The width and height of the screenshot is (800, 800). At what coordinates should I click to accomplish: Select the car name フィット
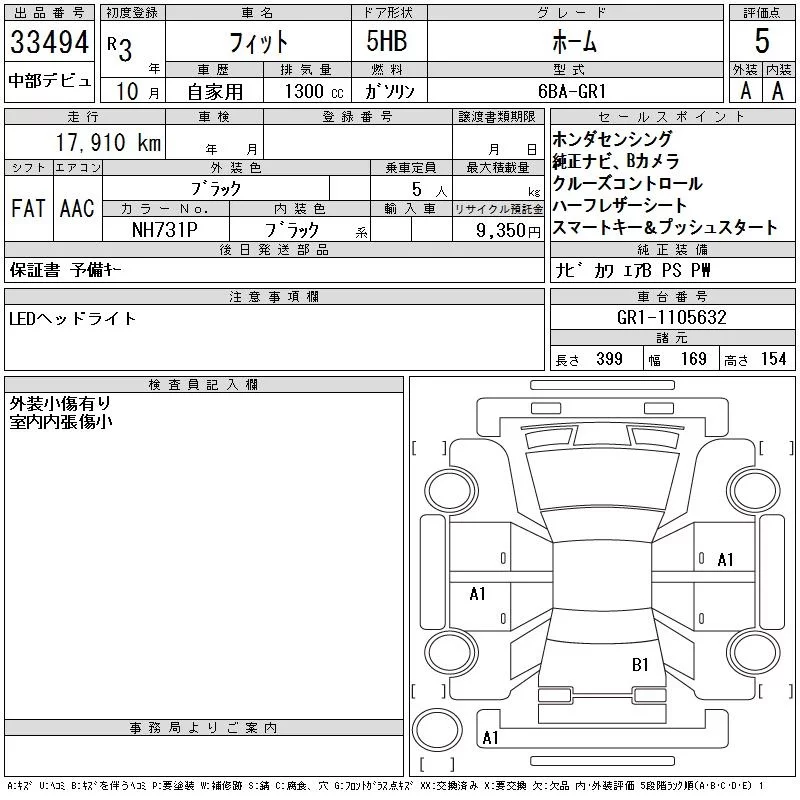pyautogui.click(x=259, y=42)
